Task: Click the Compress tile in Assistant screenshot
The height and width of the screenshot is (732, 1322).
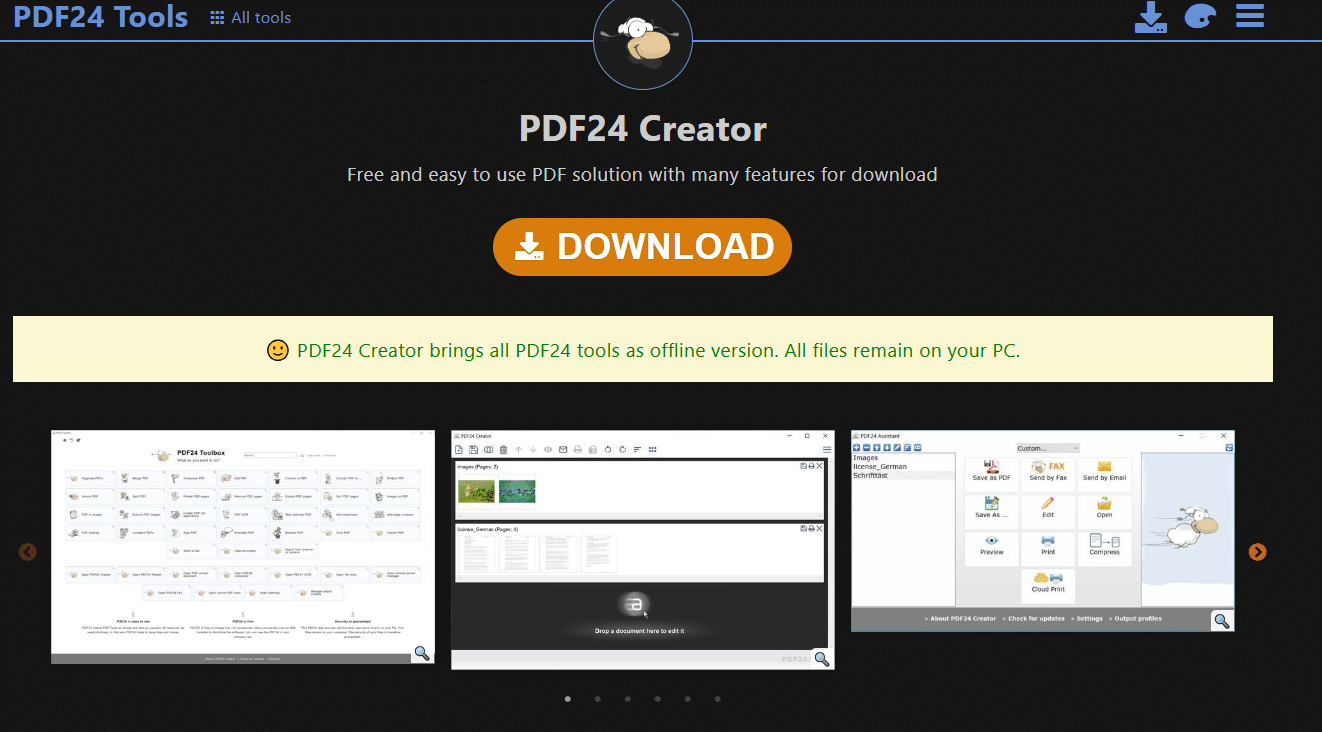Action: (1105, 549)
